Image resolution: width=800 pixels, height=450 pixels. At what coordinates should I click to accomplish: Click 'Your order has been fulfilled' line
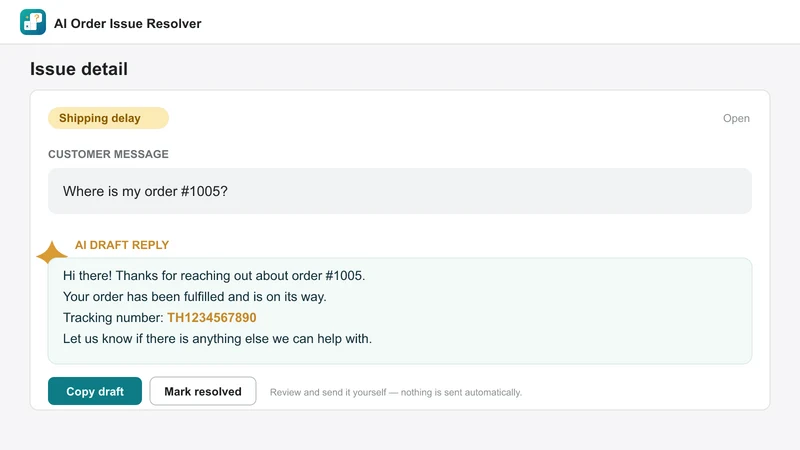click(x=194, y=296)
